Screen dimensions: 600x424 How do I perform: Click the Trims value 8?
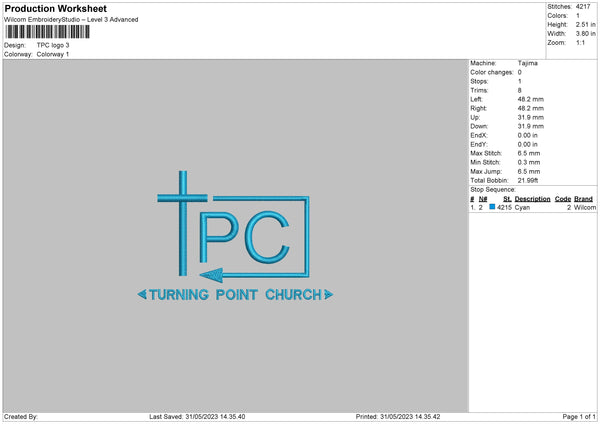point(520,90)
